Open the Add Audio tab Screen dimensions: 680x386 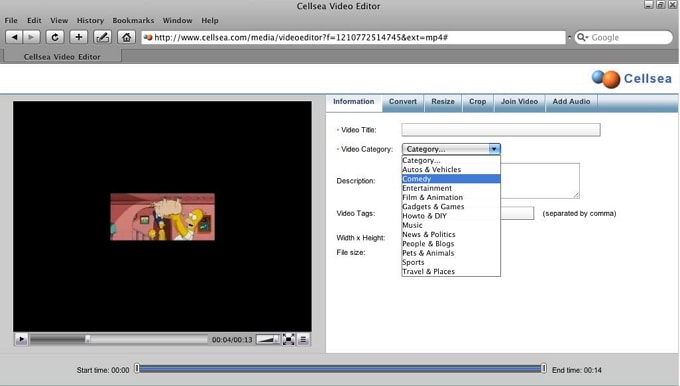571,102
